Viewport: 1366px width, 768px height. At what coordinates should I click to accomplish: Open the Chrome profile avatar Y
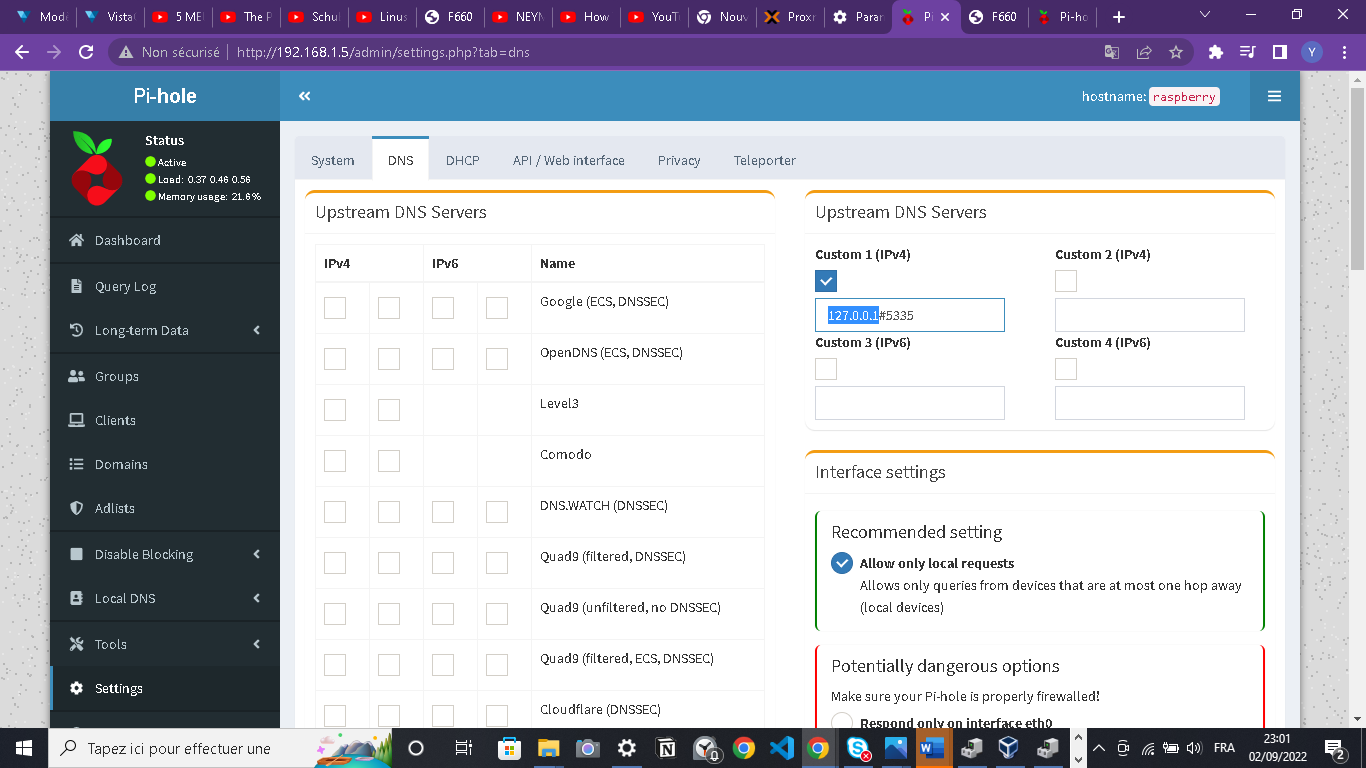(x=1311, y=52)
